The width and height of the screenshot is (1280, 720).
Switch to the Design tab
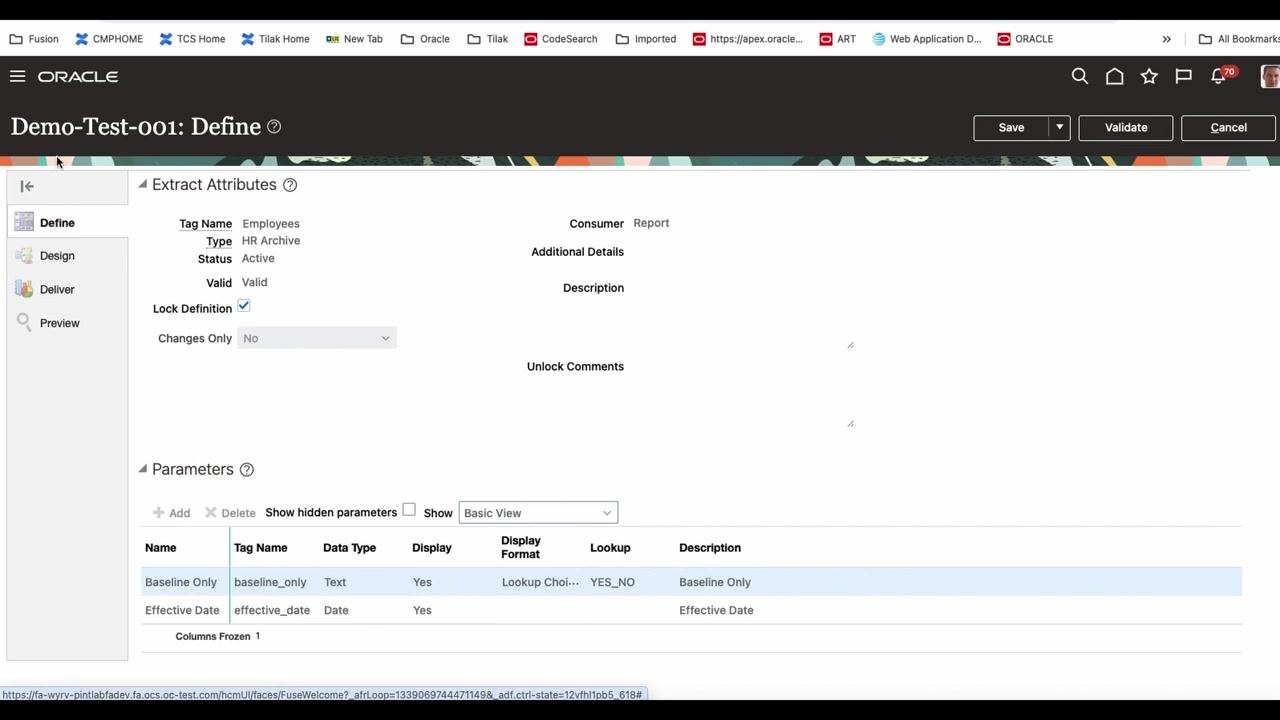pyautogui.click(x=57, y=256)
